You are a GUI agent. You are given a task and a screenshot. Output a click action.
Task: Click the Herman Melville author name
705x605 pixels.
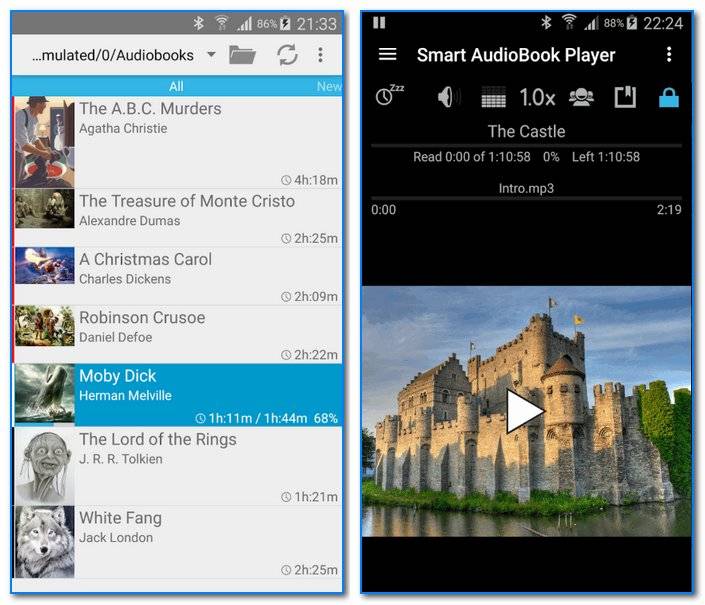click(125, 396)
